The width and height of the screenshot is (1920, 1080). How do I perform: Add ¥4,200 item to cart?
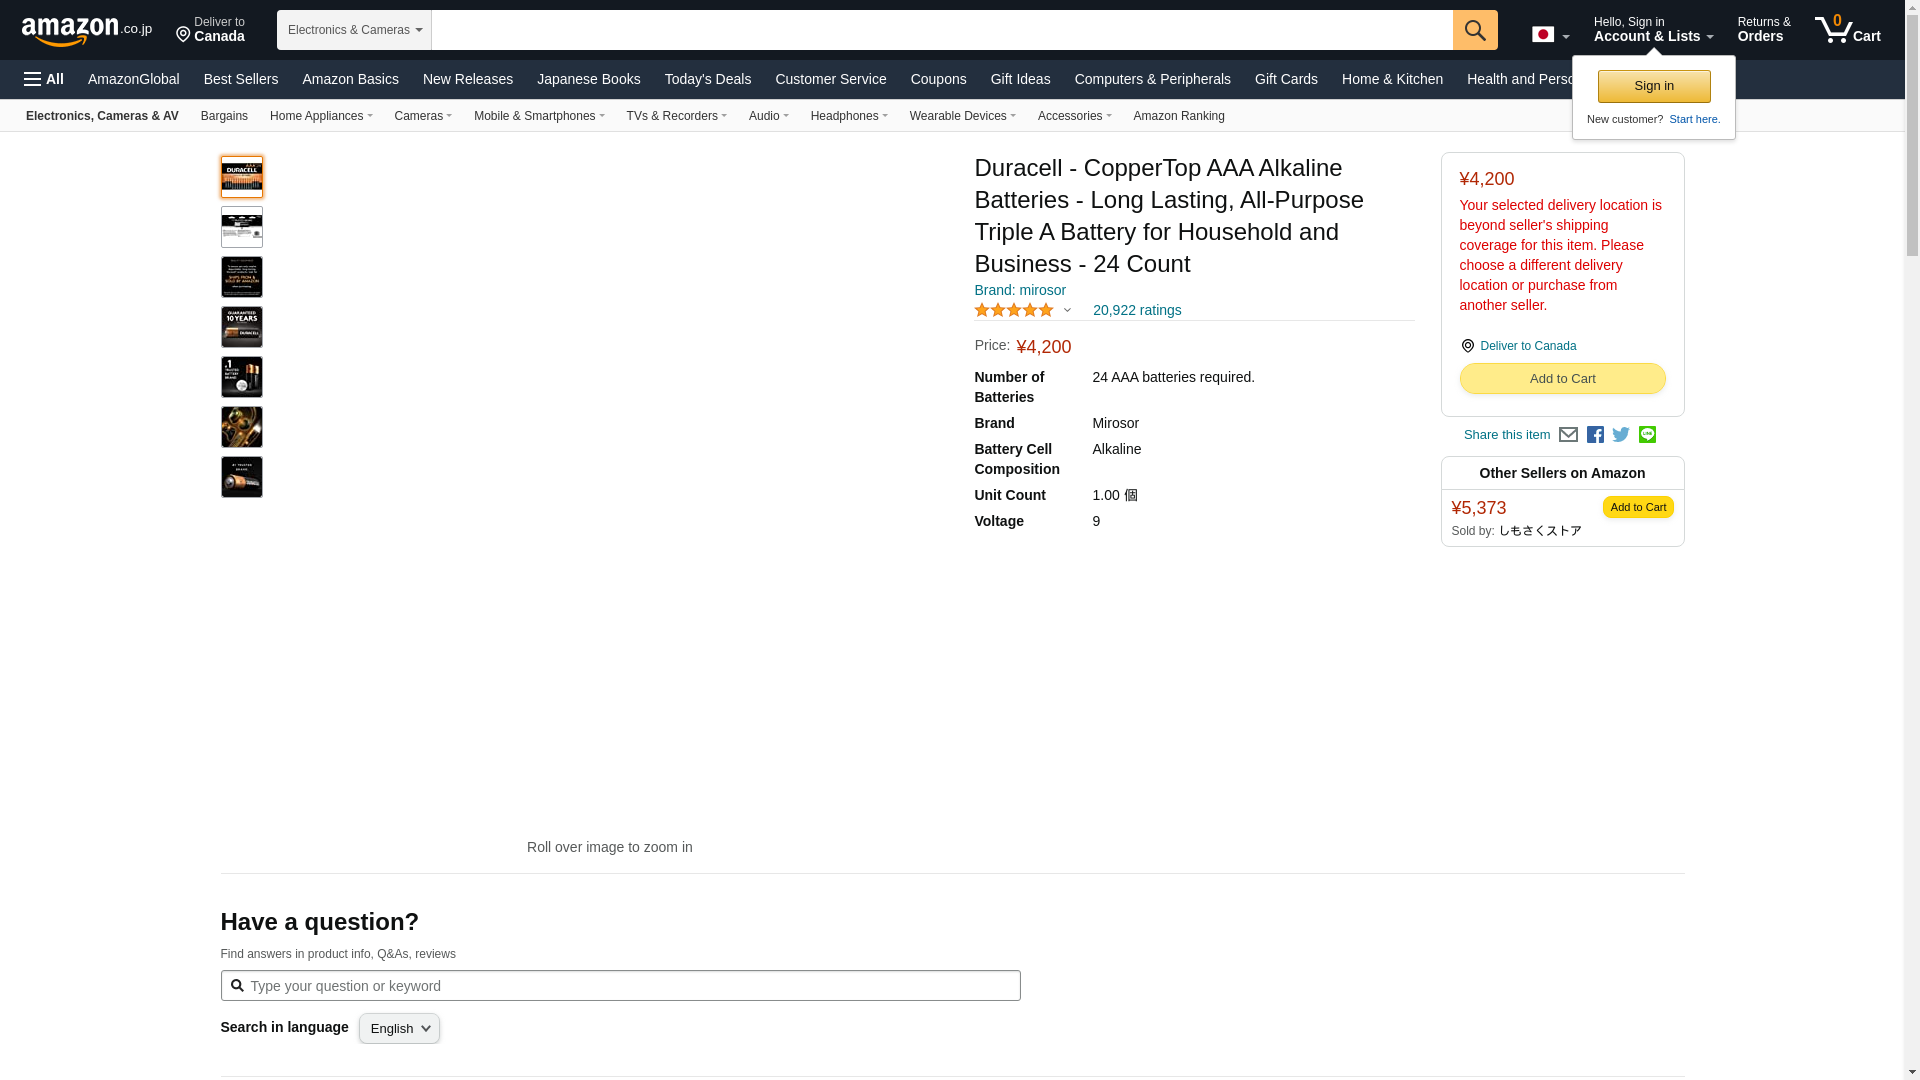click(x=1561, y=379)
